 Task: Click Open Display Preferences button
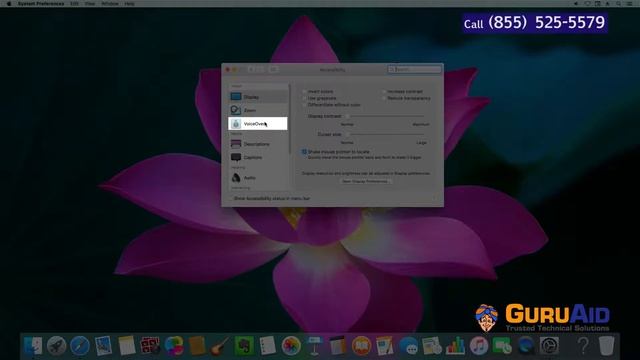click(365, 181)
